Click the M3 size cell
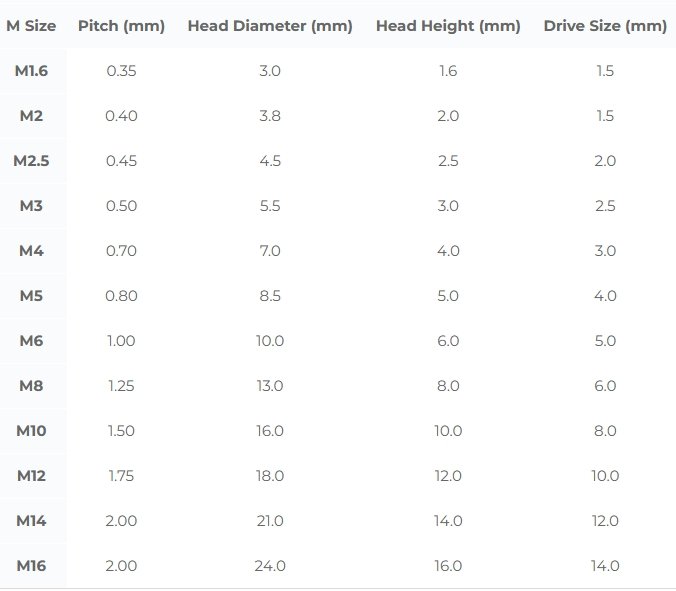 point(31,206)
